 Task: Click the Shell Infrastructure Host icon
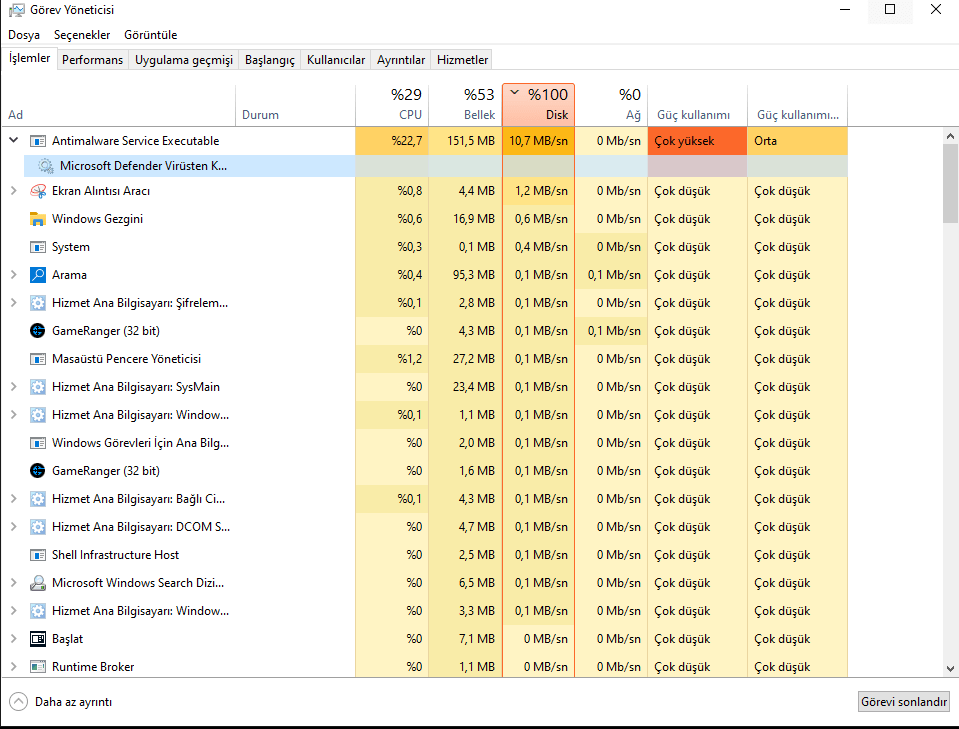coord(38,555)
